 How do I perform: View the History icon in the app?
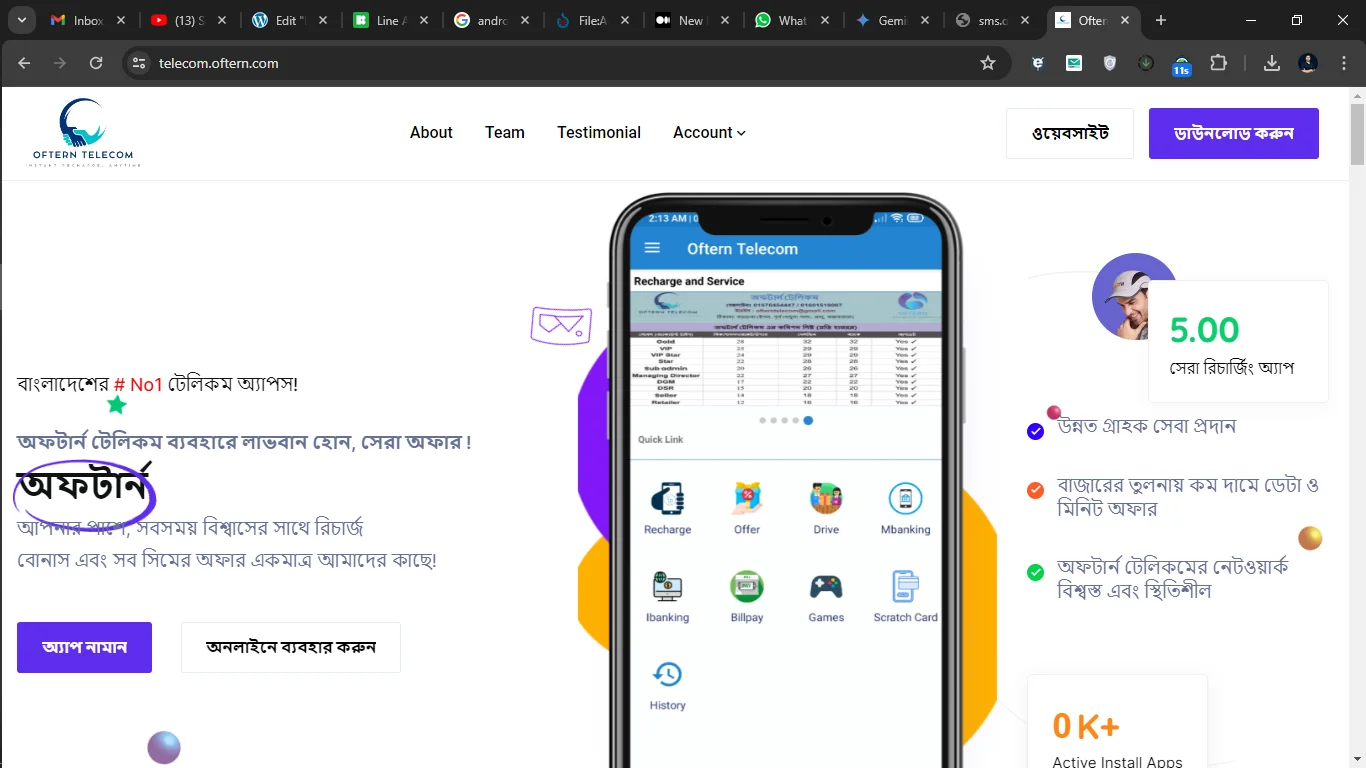(x=666, y=675)
